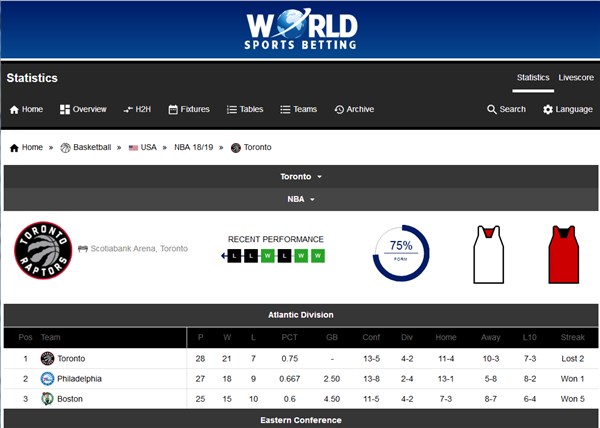This screenshot has height=428, width=600.
Task: Click the 75% form progress circle
Action: 401,253
